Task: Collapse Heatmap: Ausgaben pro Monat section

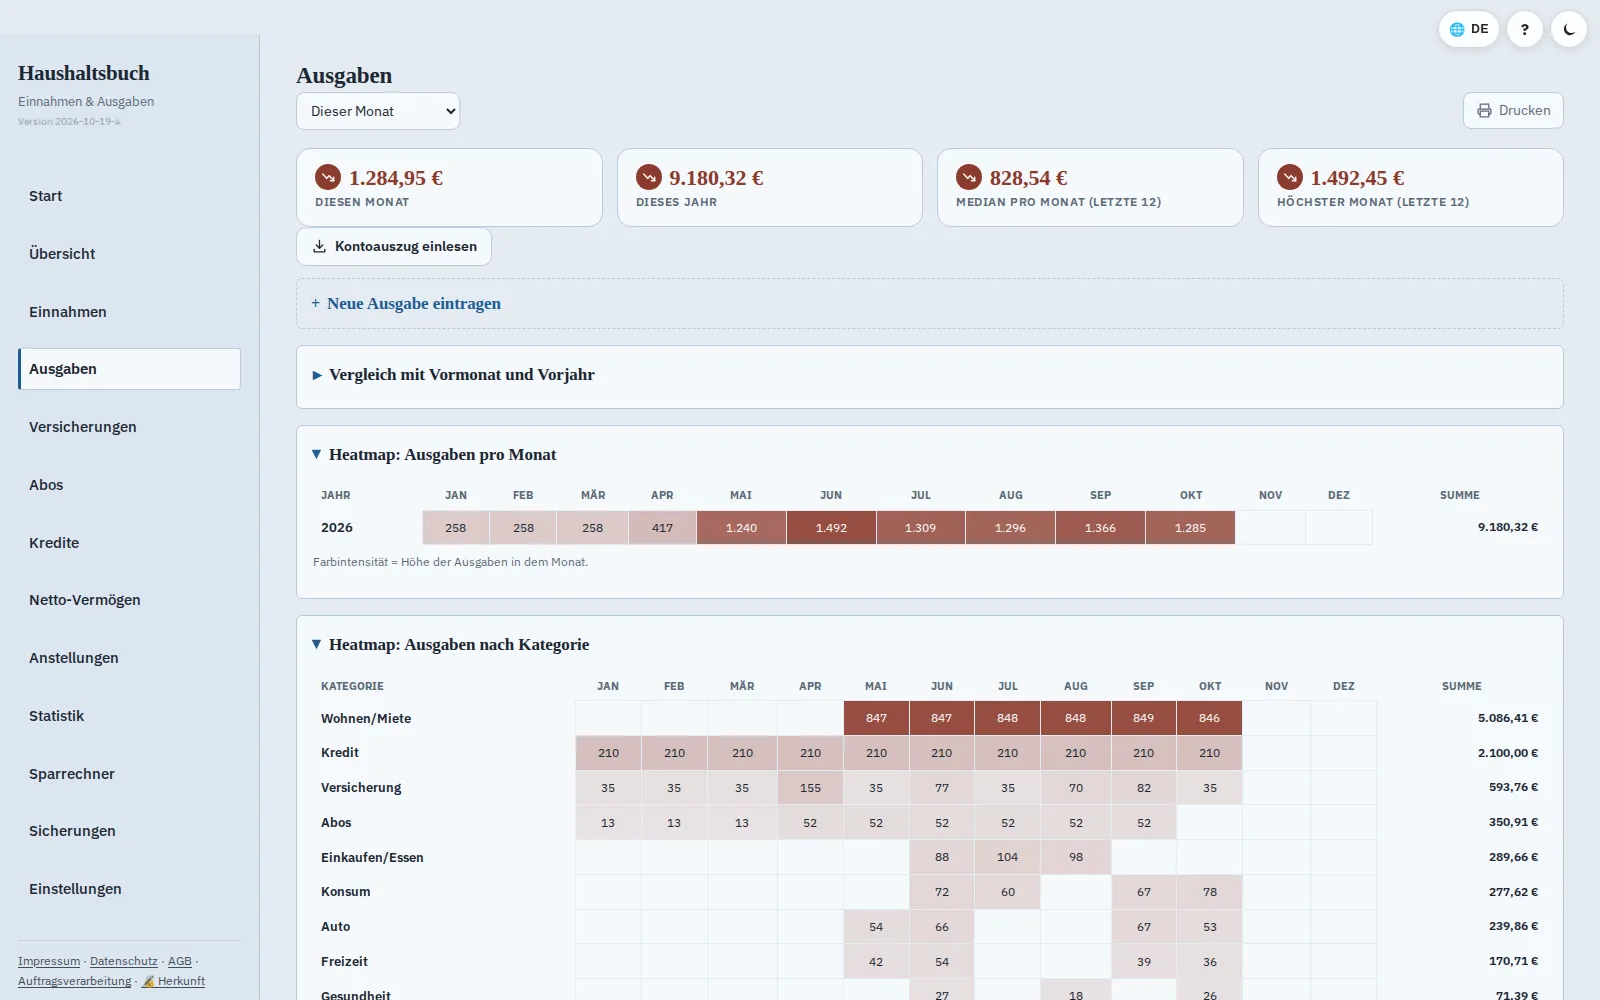Action: pyautogui.click(x=434, y=455)
